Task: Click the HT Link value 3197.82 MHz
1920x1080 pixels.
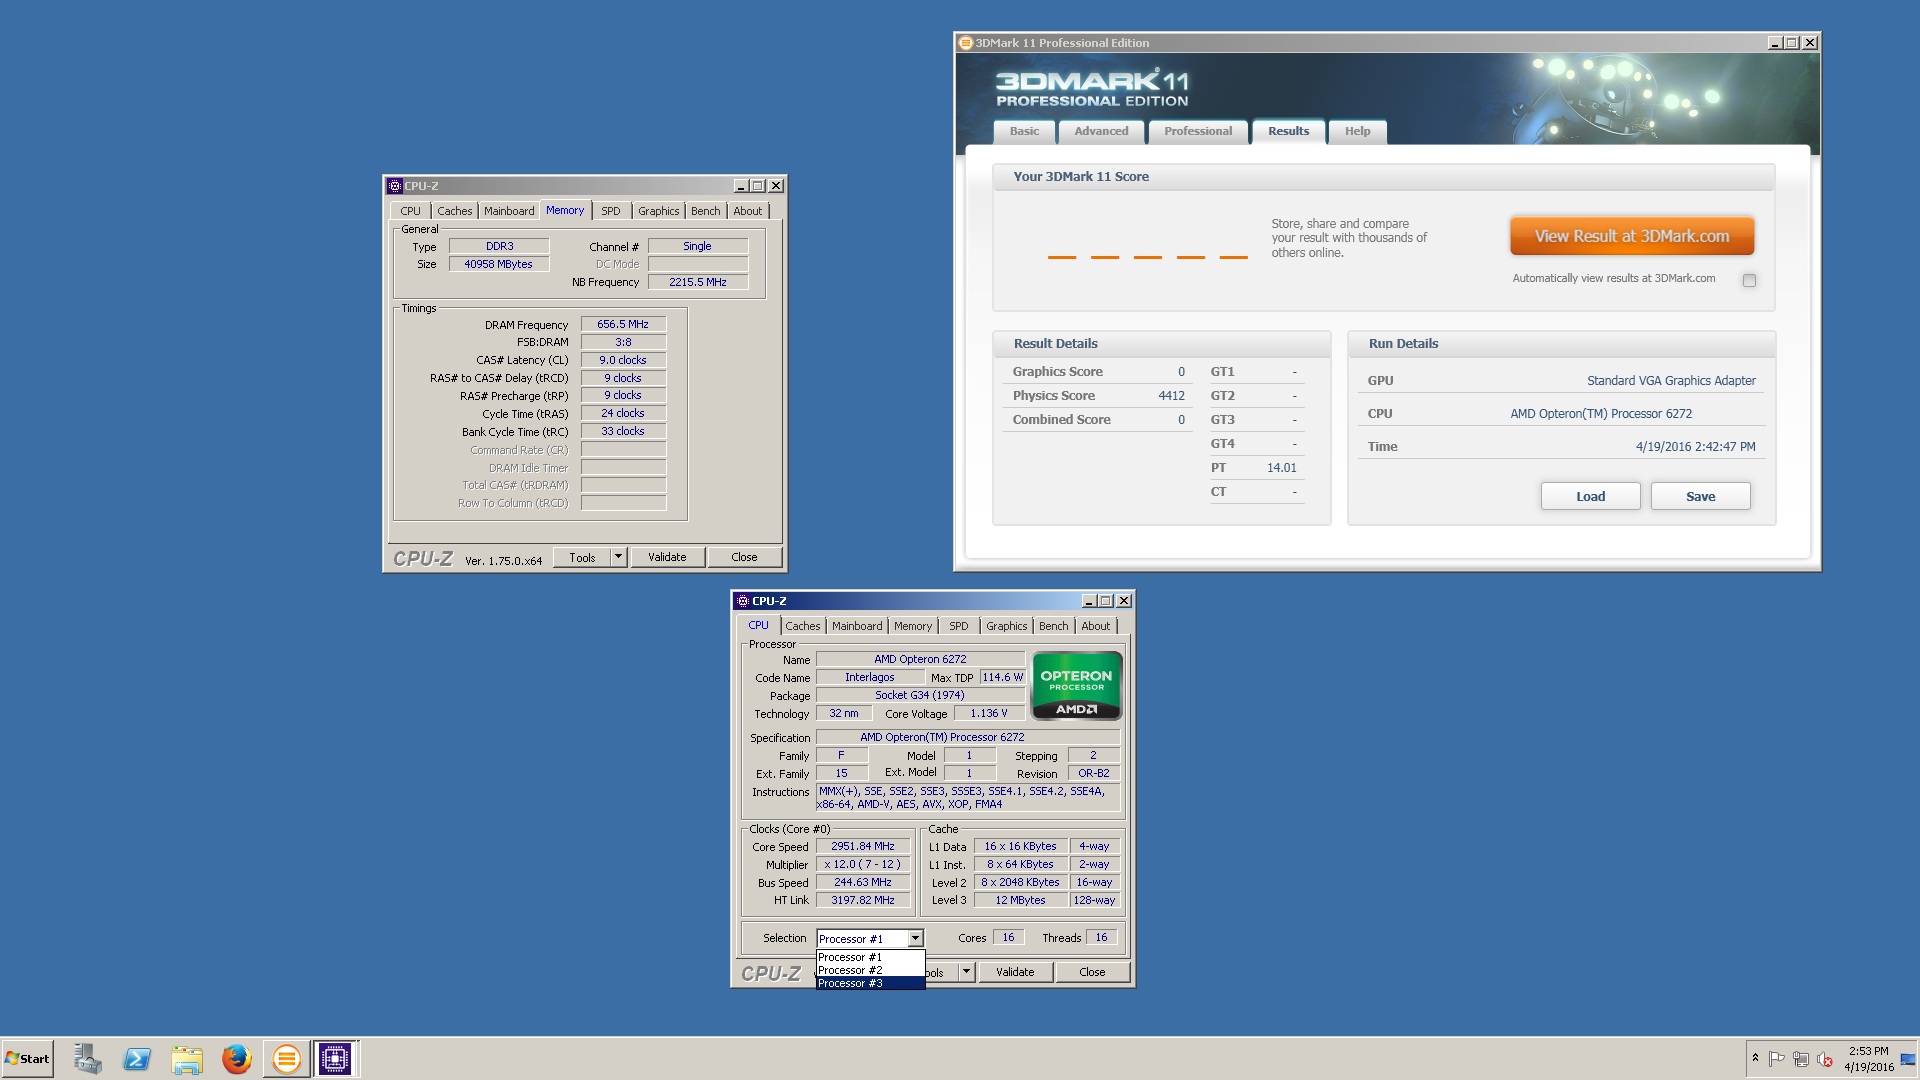Action: click(x=863, y=900)
